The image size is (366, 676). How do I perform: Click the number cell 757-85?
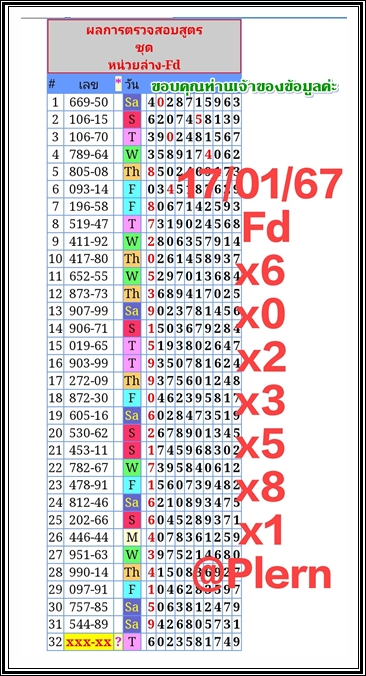tap(89, 607)
